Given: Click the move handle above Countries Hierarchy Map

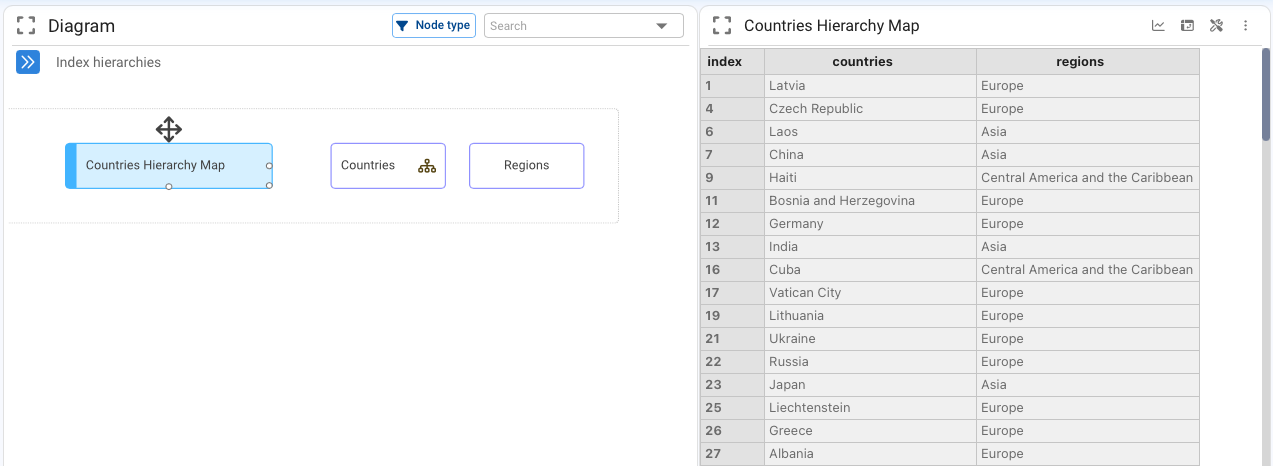Looking at the screenshot, I should [x=168, y=129].
